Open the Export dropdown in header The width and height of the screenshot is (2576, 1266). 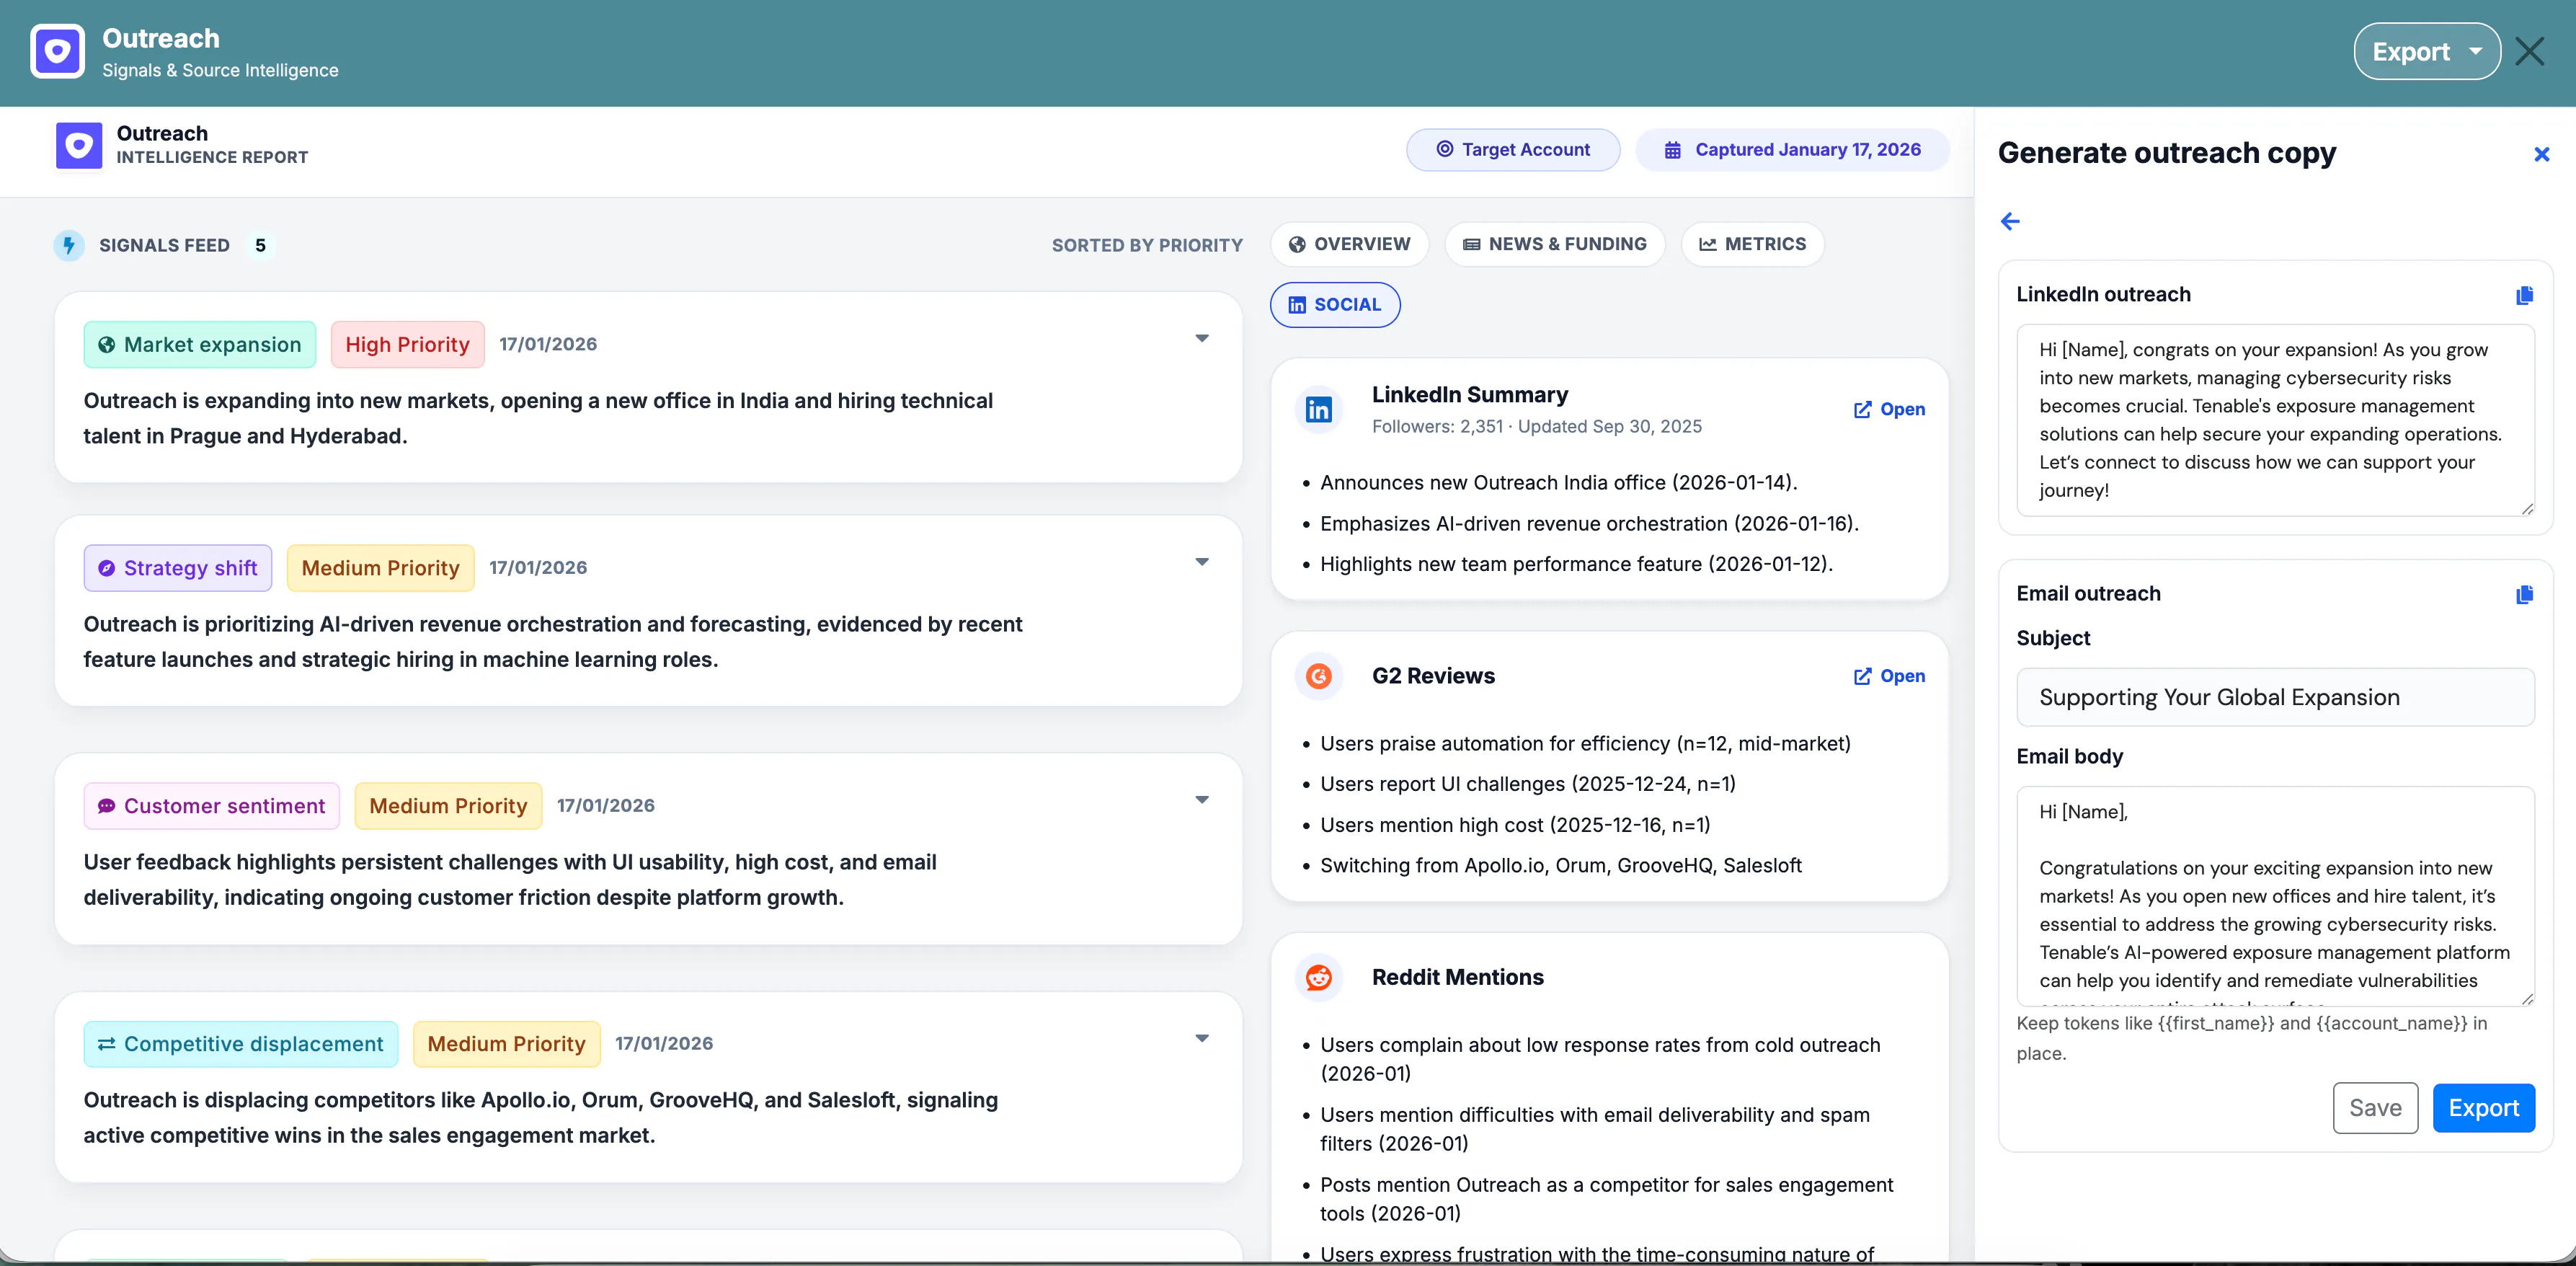[x=2427, y=52]
